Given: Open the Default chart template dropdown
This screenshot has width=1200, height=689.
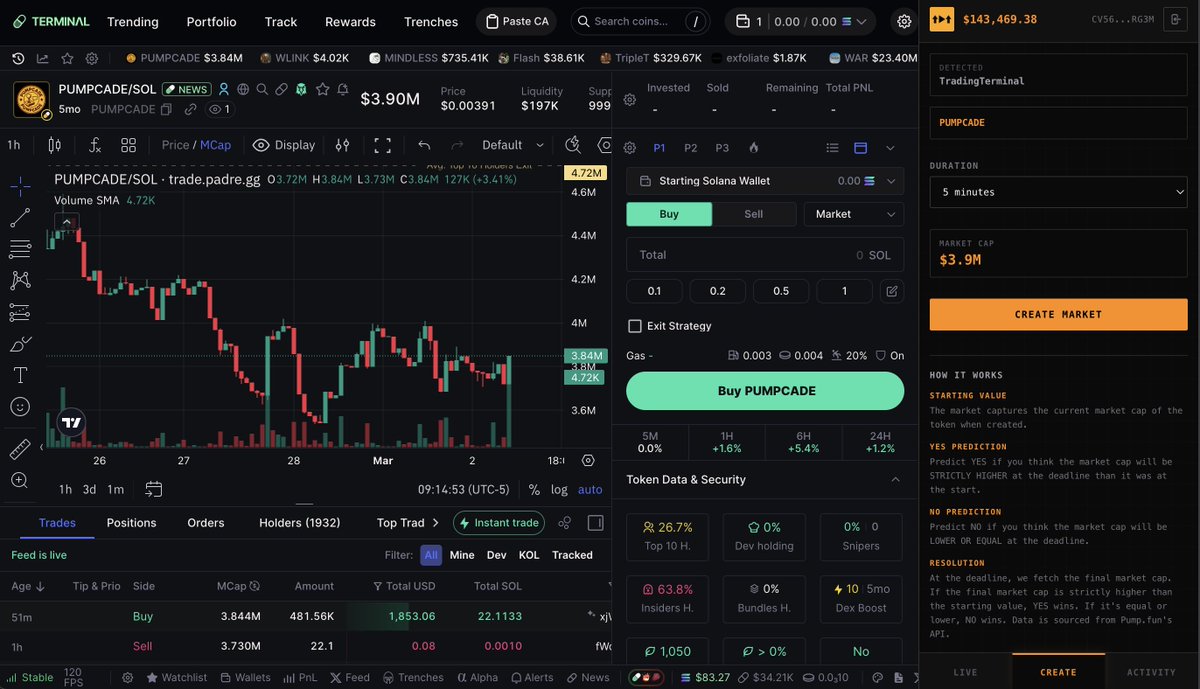Looking at the screenshot, I should pyautogui.click(x=513, y=145).
